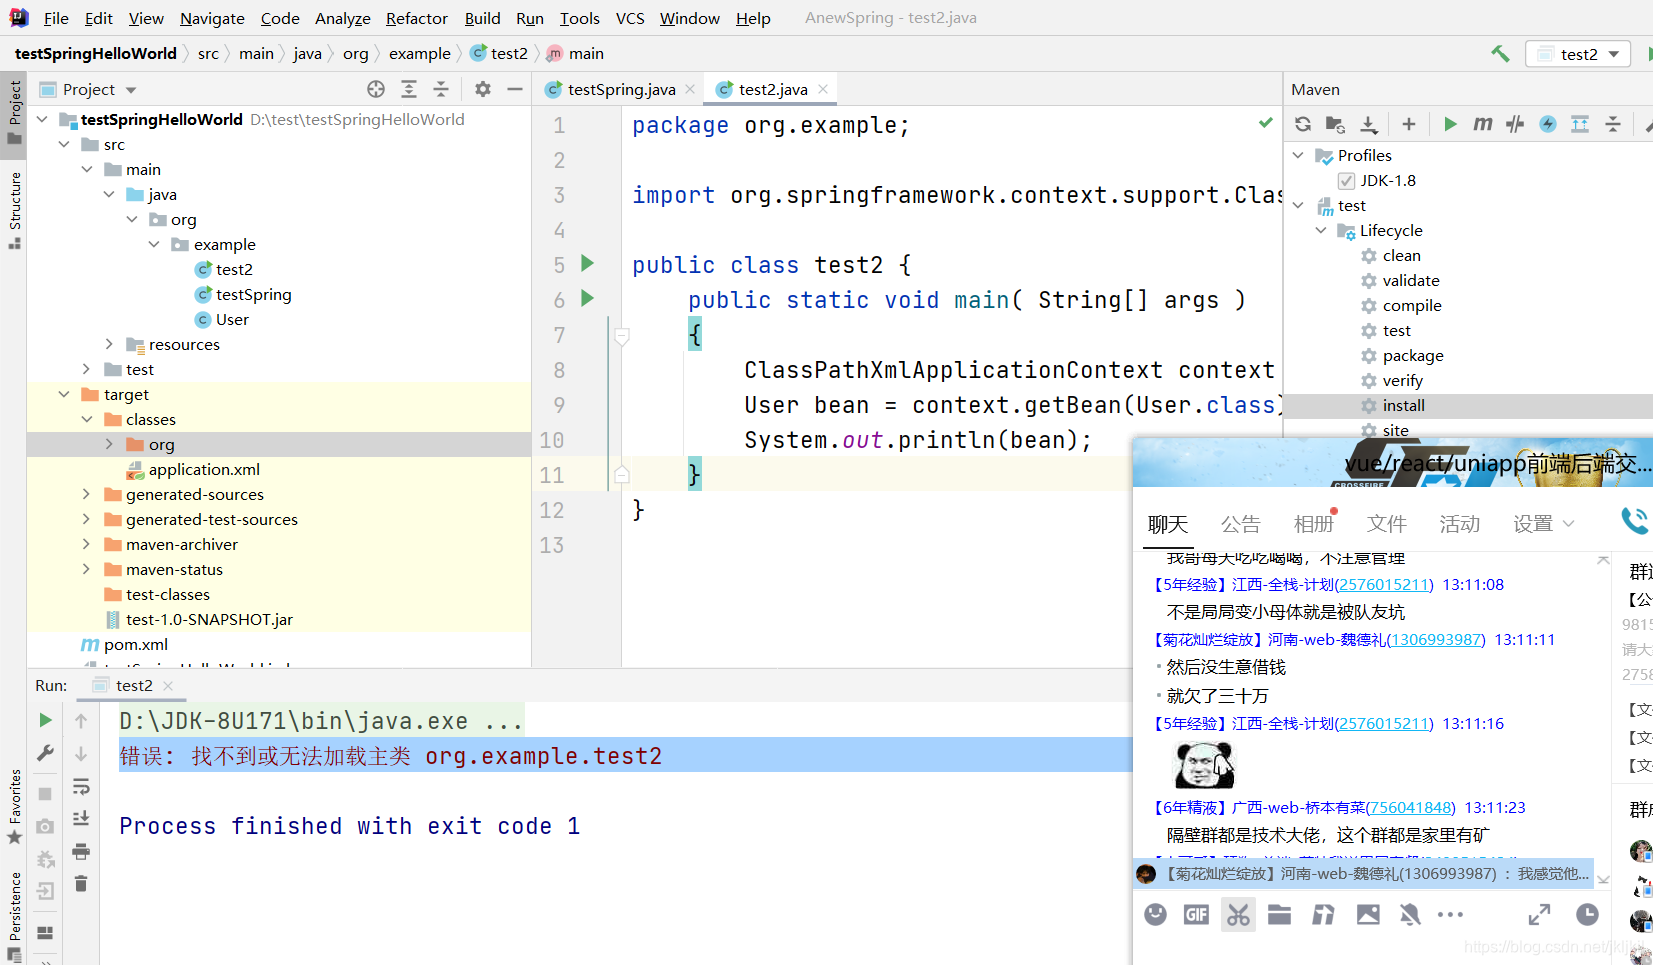Open user link 1306993987 in chat

click(x=1435, y=640)
